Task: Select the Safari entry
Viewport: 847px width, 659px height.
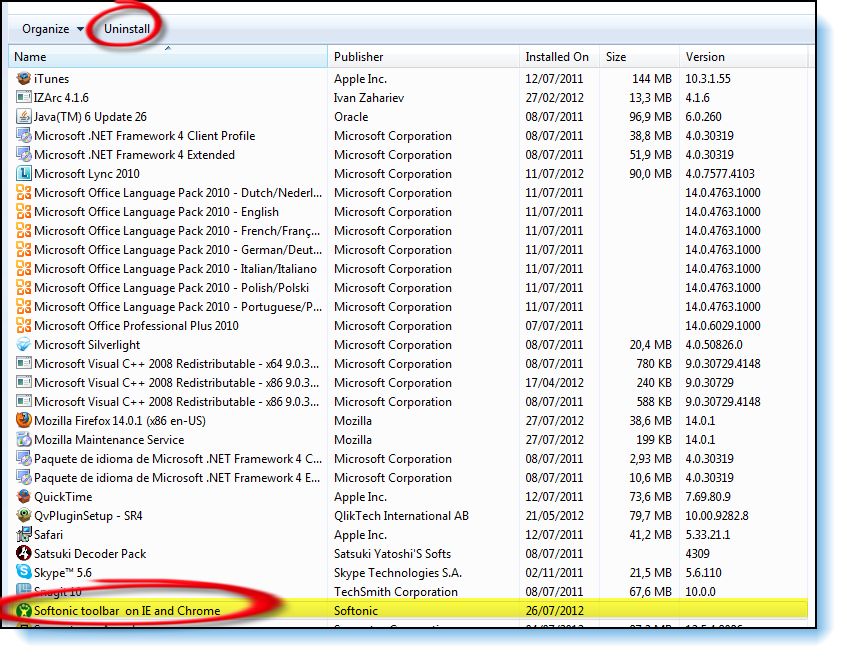Action: (x=48, y=535)
